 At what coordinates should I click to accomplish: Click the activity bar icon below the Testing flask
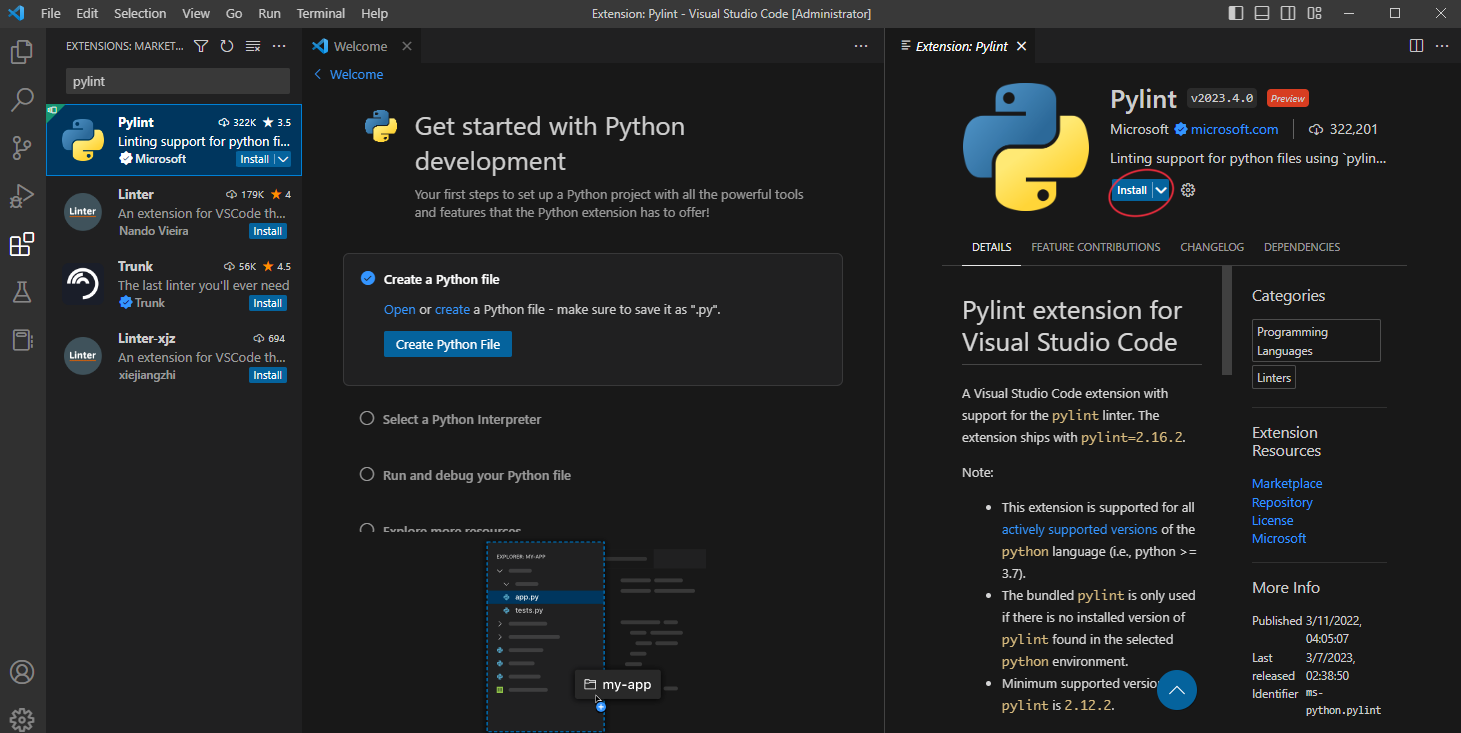(x=22, y=340)
